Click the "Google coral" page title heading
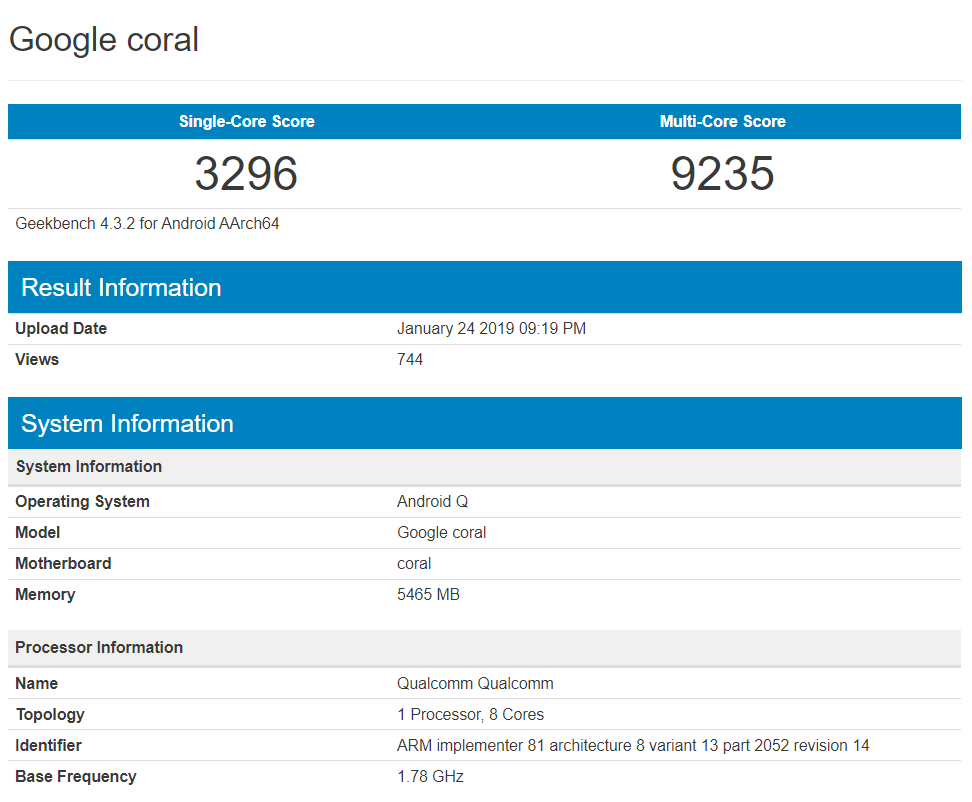The width and height of the screenshot is (972, 802). point(104,40)
